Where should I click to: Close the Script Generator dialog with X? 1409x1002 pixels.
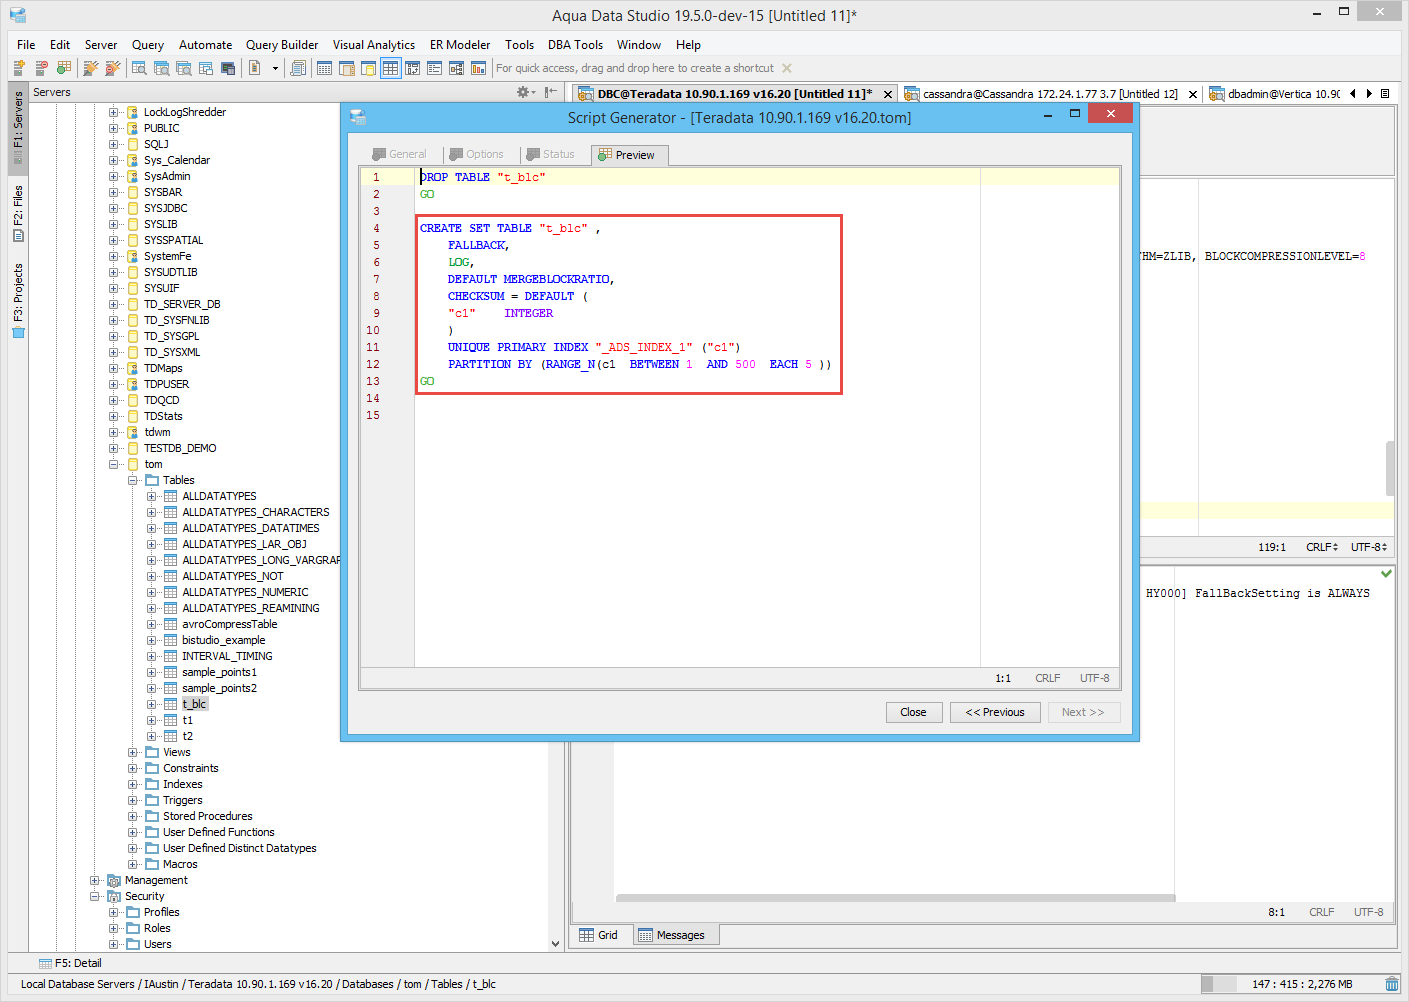(1110, 114)
